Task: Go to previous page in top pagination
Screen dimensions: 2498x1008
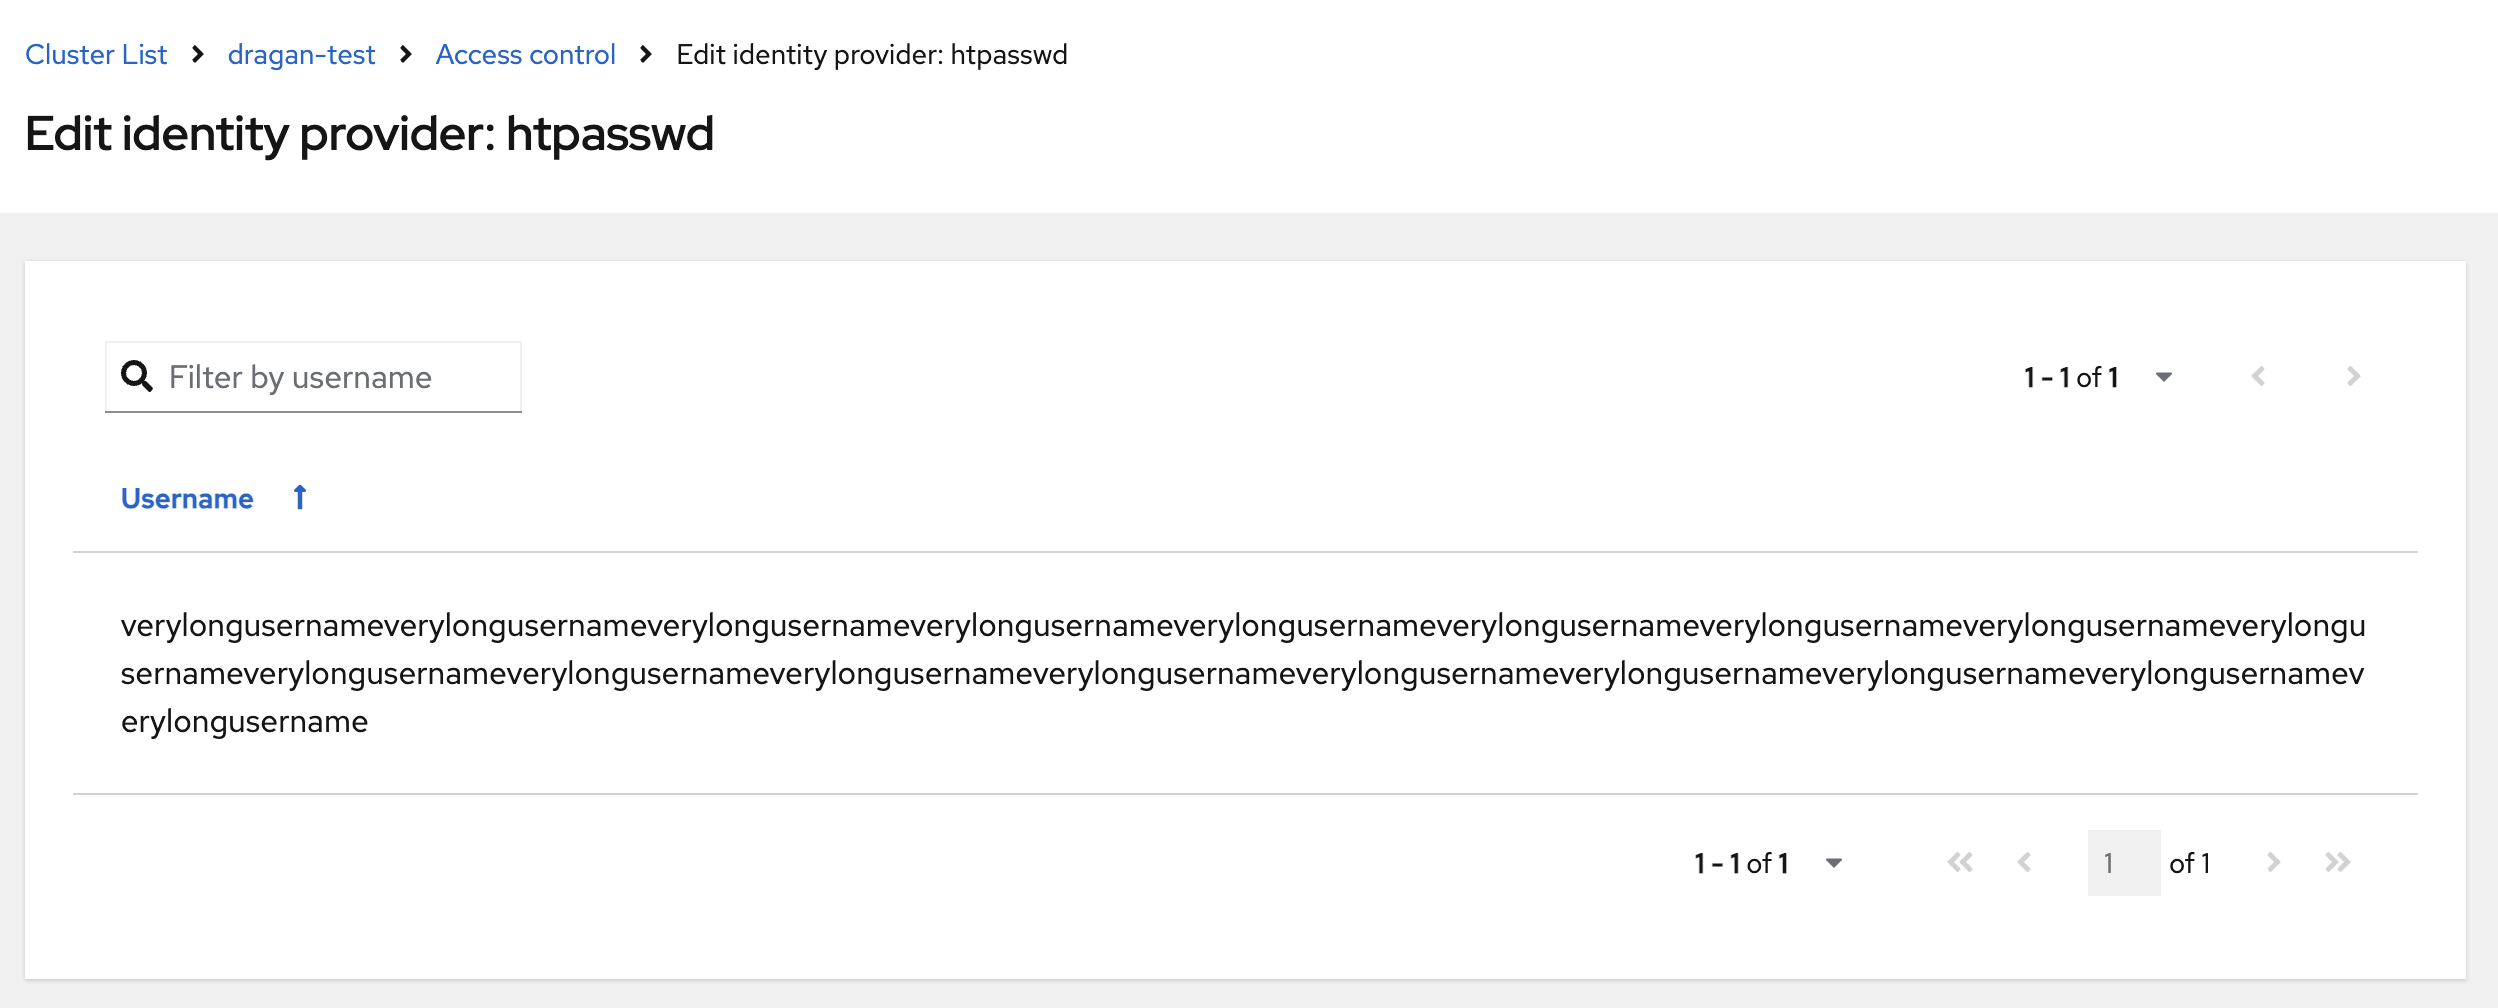Action: coord(2258,377)
